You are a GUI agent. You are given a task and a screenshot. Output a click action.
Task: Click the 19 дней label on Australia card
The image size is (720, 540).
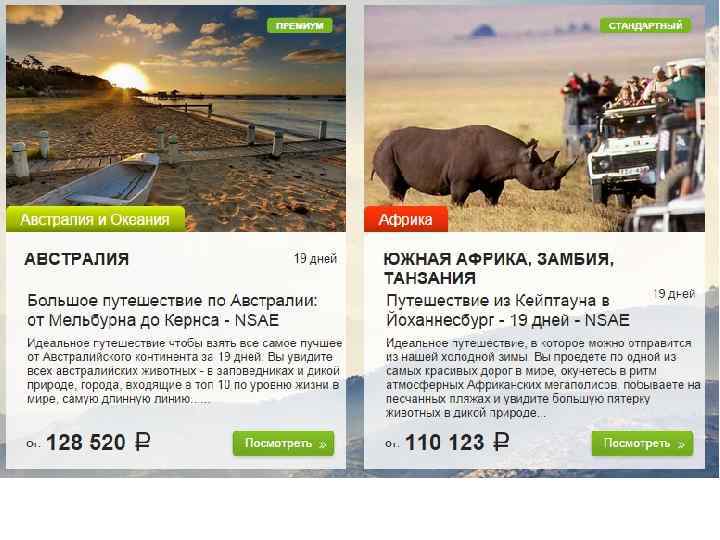point(315,259)
